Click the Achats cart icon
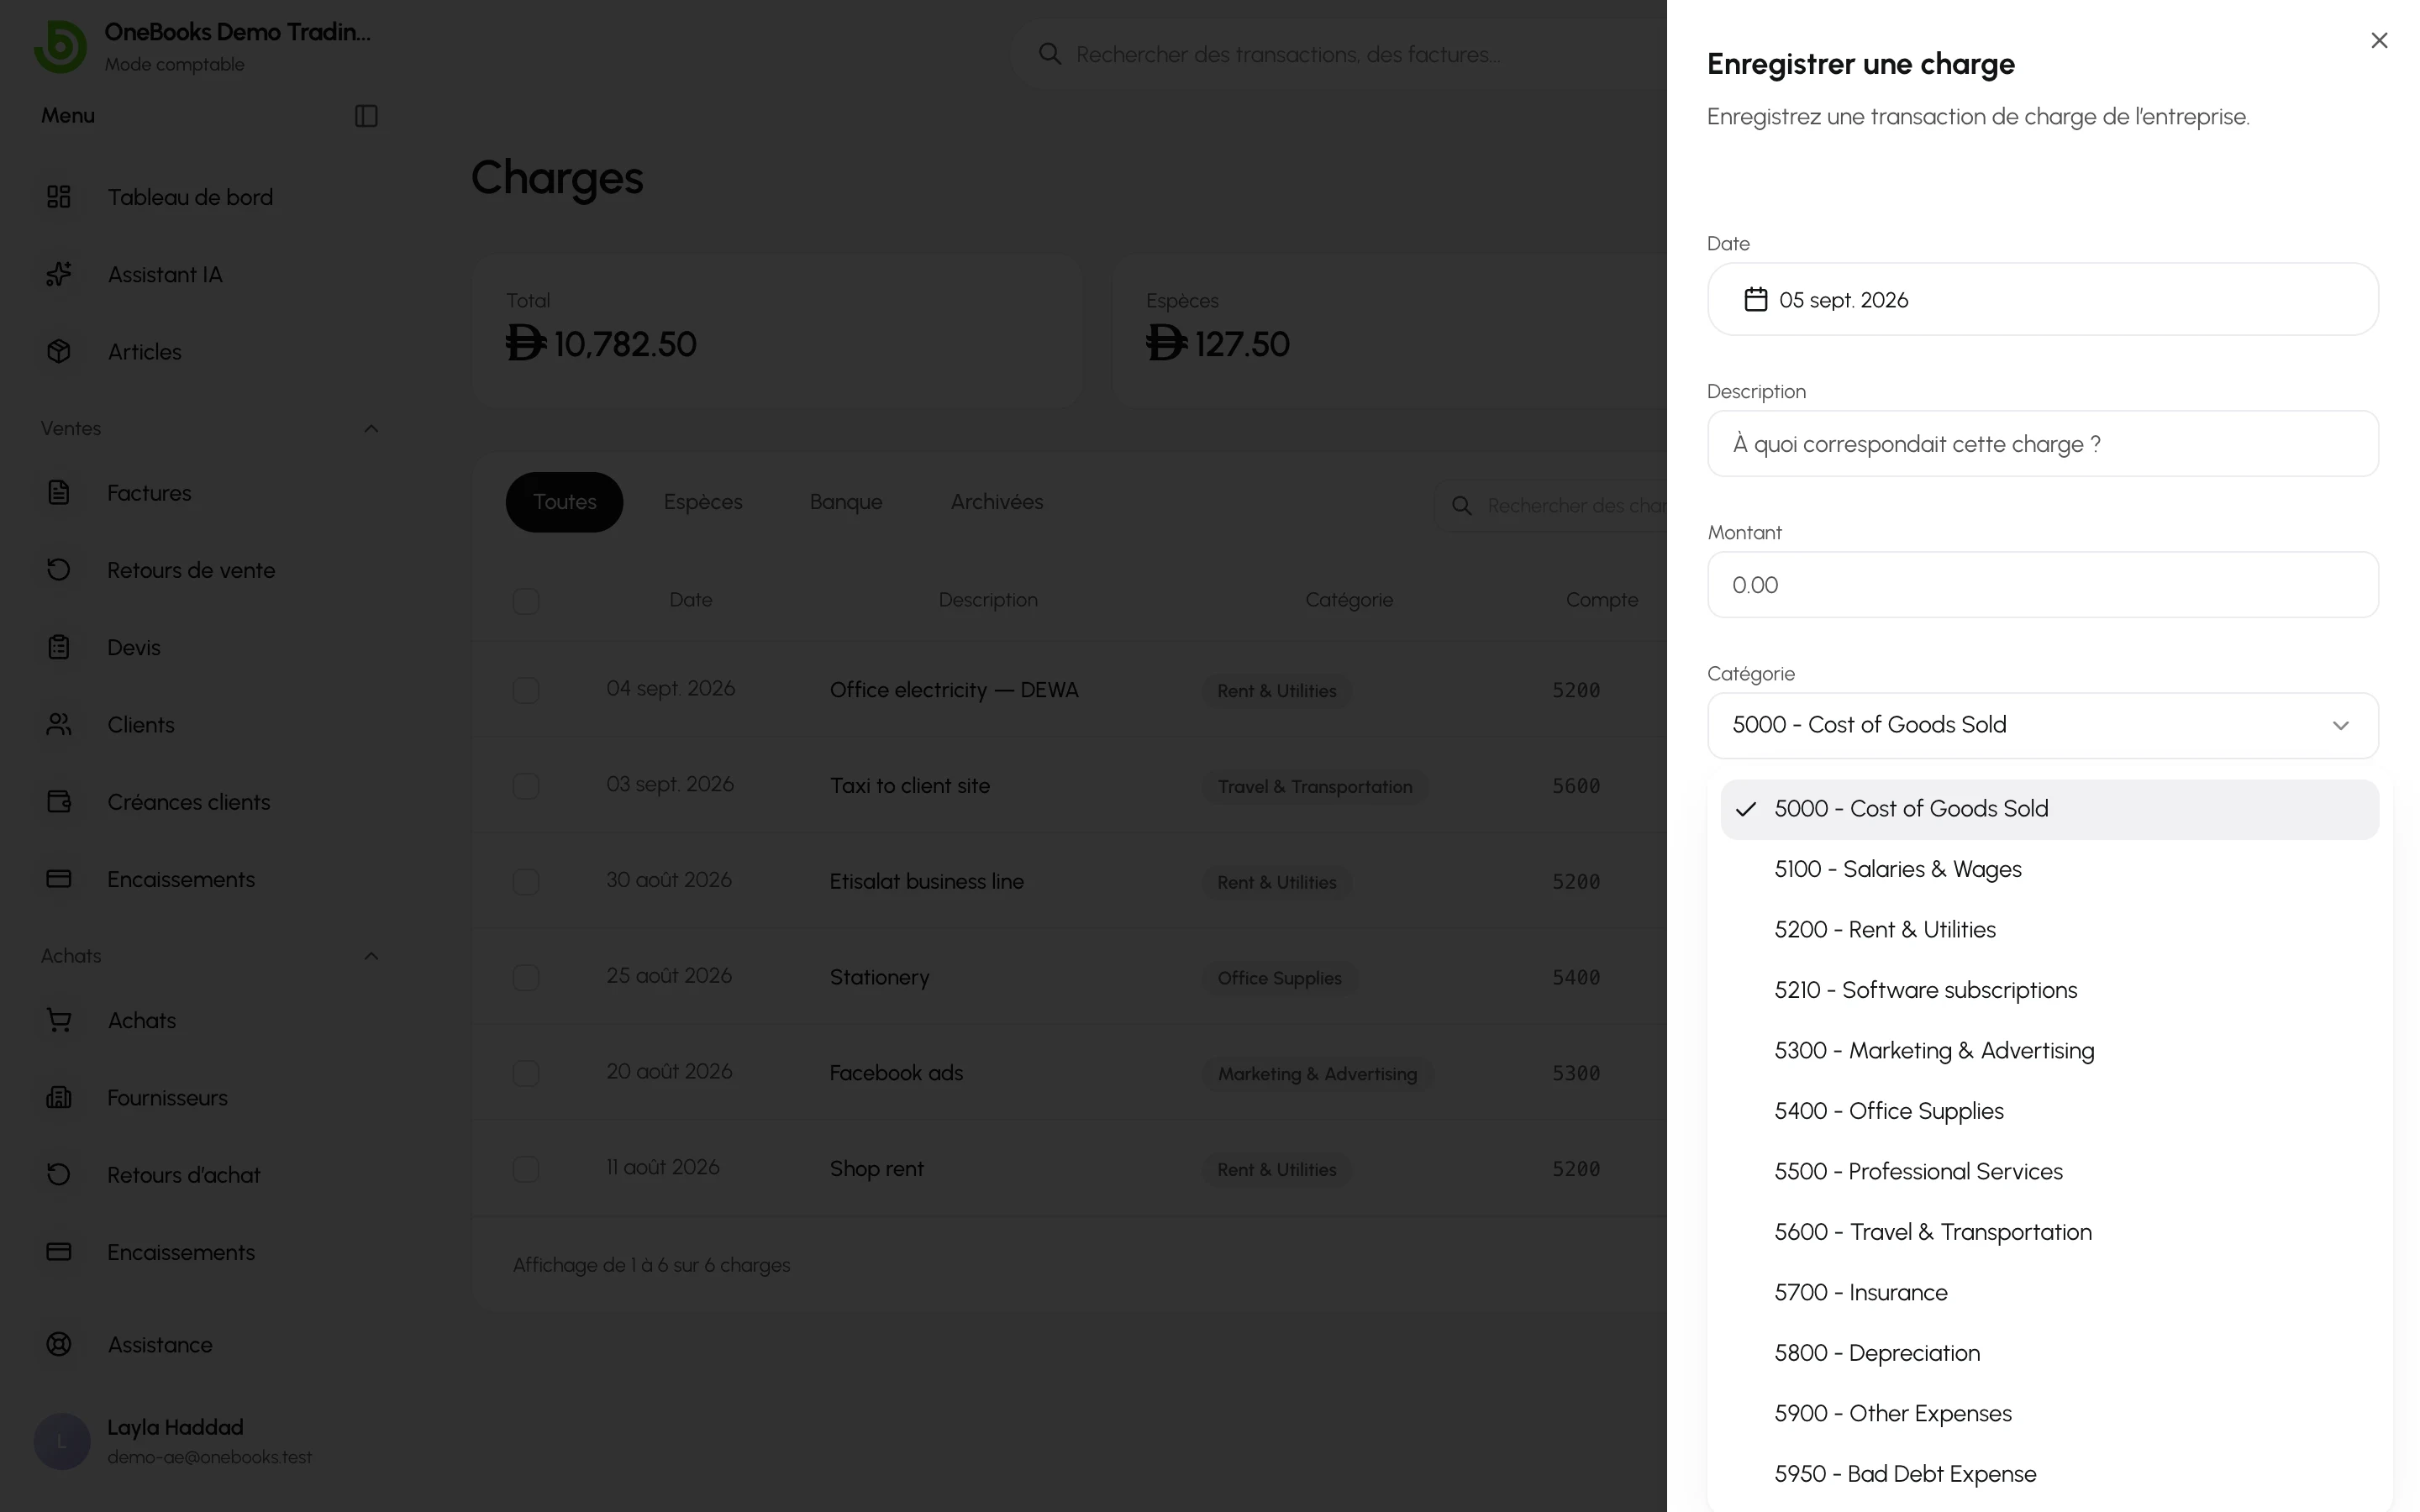 pos(59,1020)
